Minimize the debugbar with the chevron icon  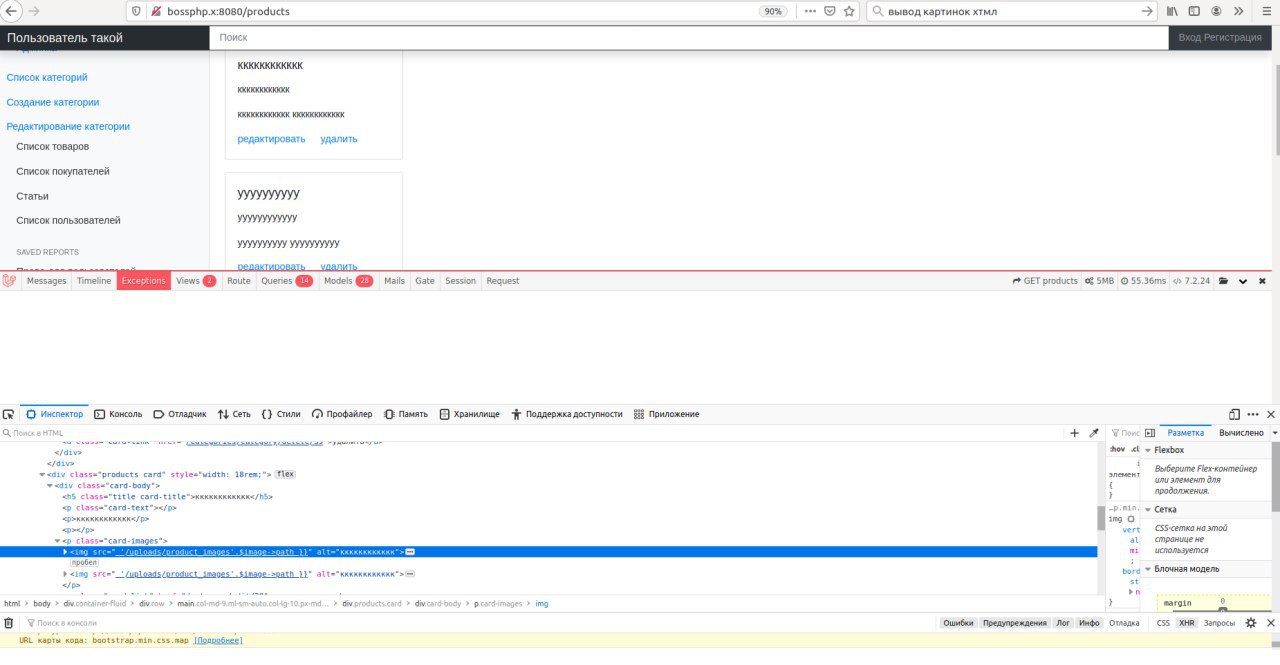point(1243,281)
